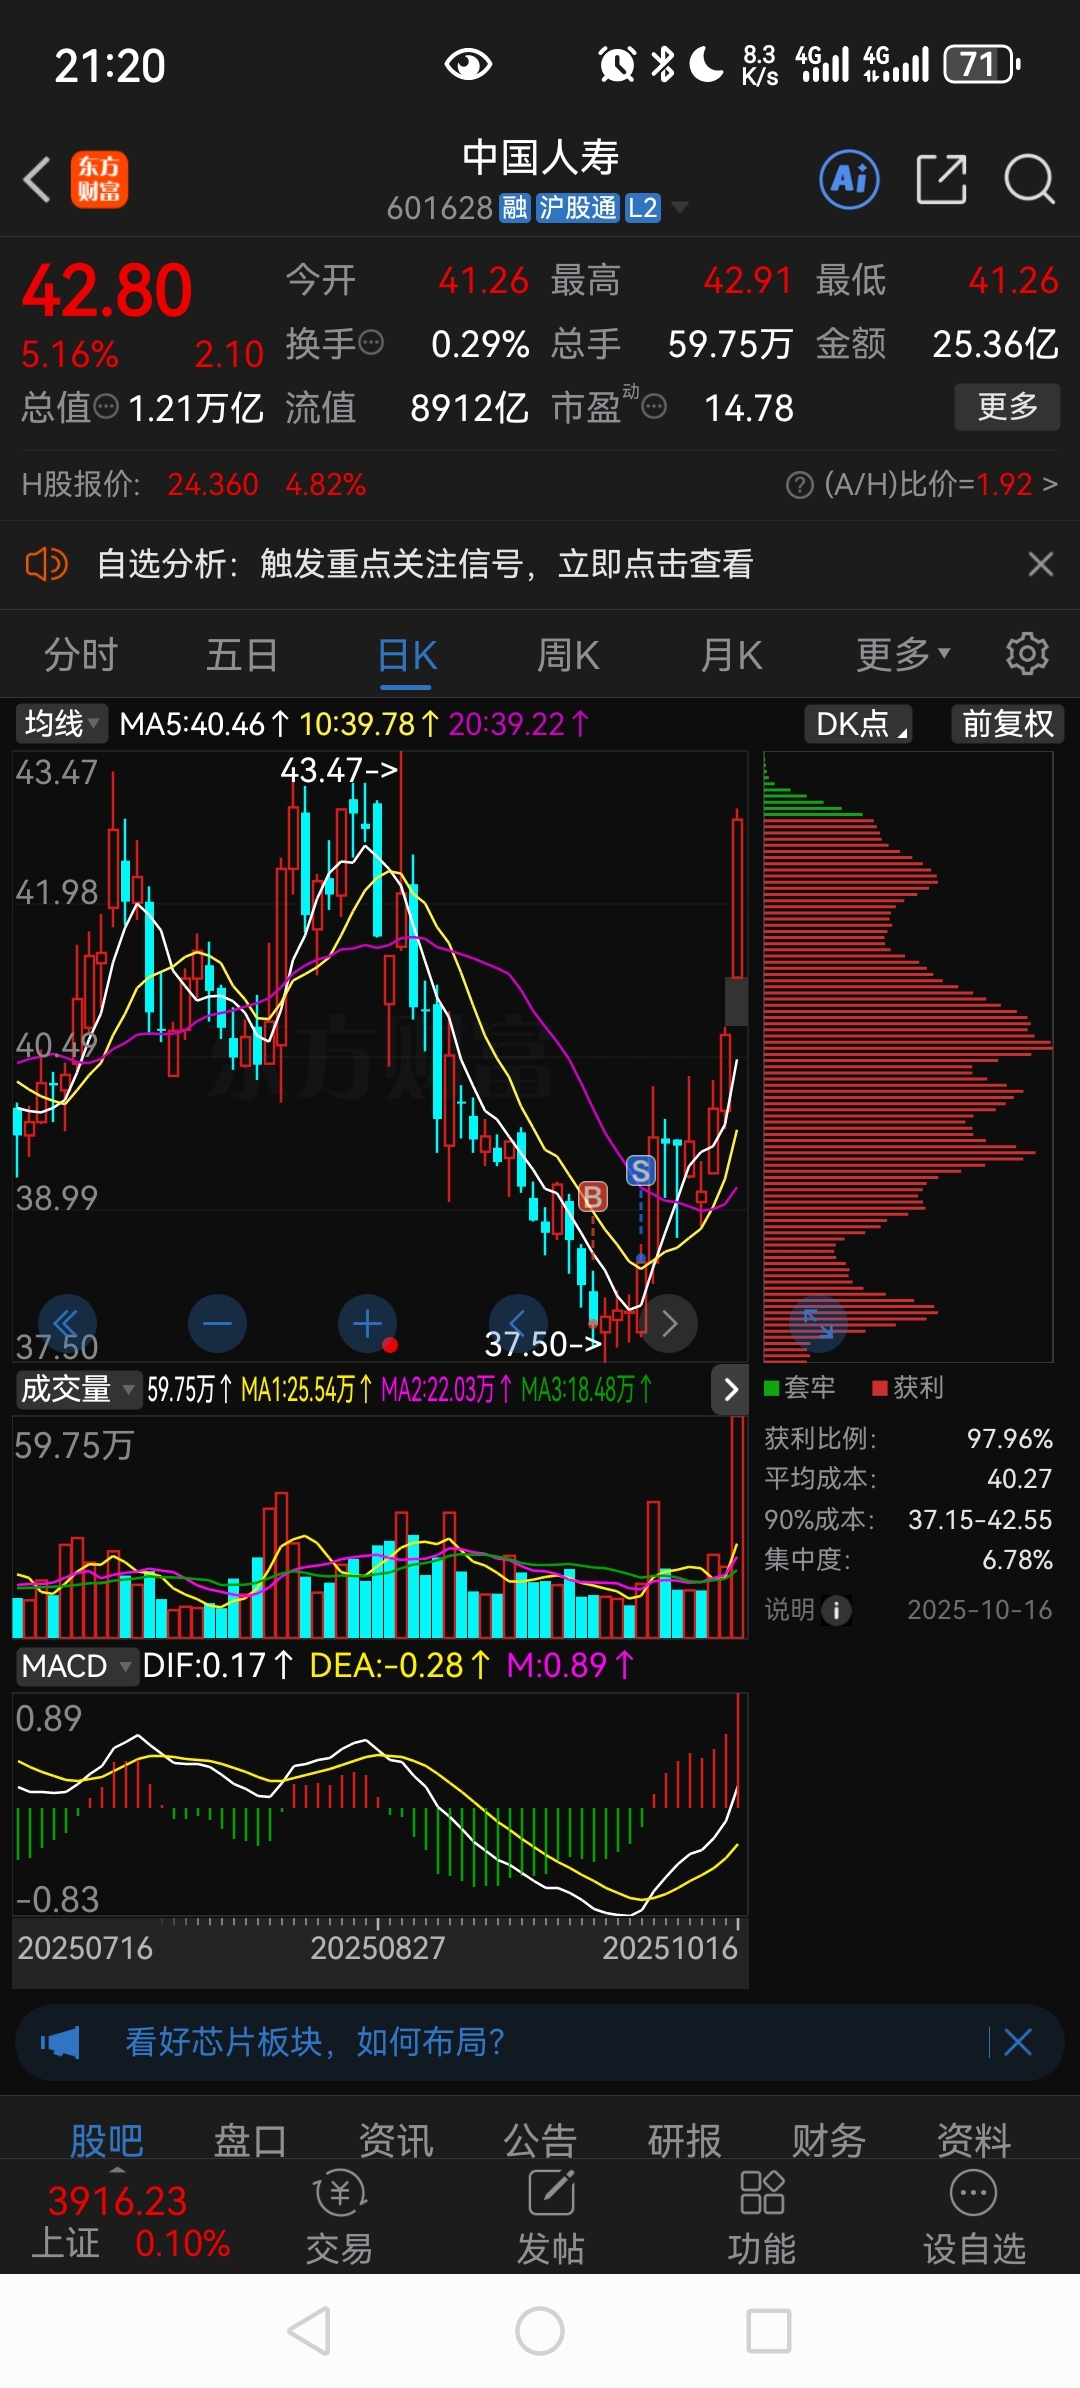Open the Ai assistant icon
Screen dimensions: 1080x2388
point(849,180)
